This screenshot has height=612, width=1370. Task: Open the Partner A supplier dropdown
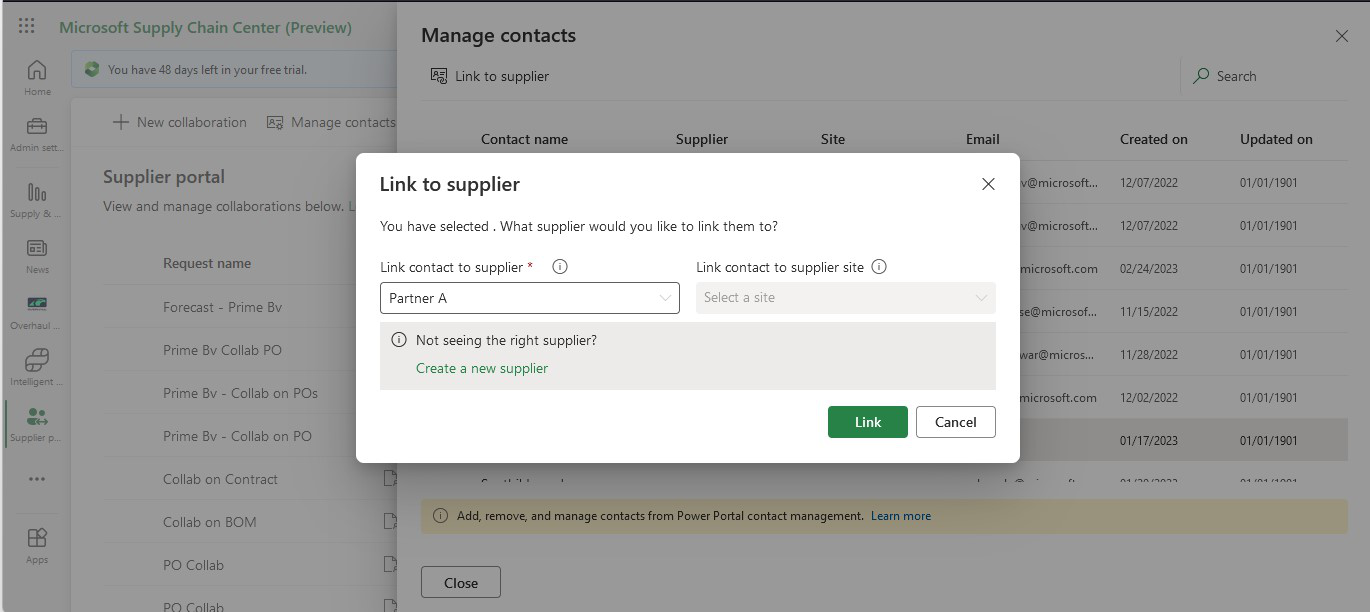coord(530,298)
